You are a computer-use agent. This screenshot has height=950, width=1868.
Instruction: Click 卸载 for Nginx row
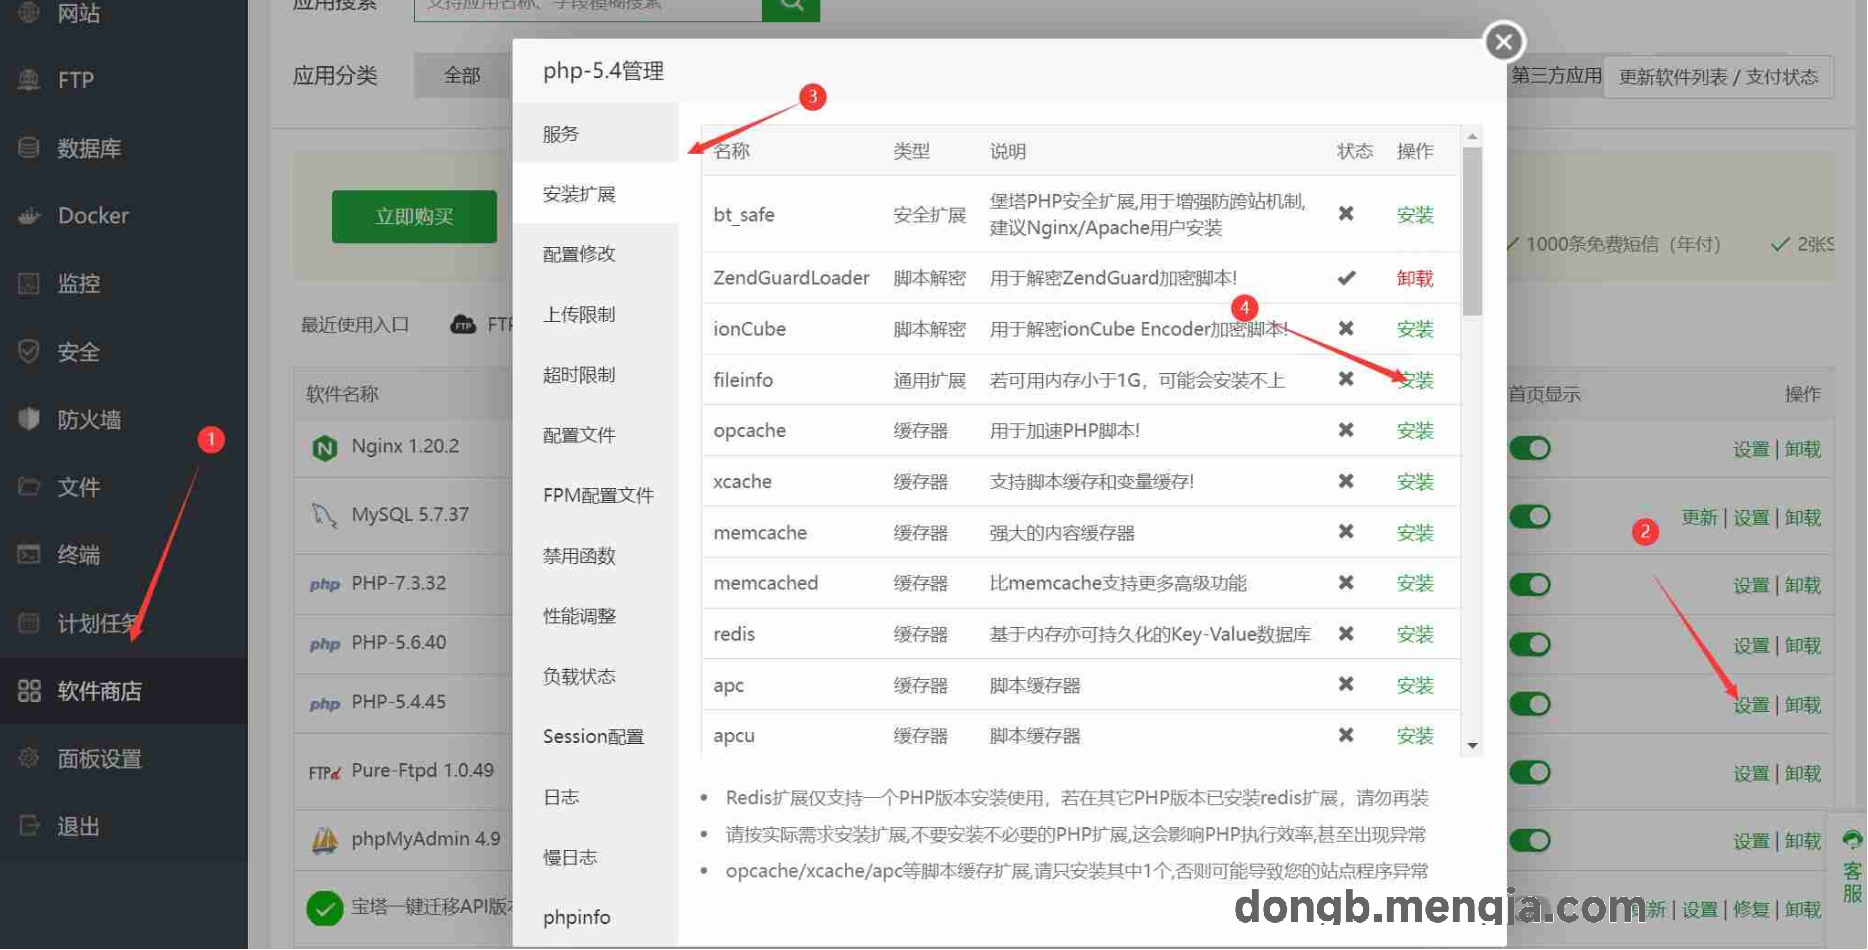pyautogui.click(x=1803, y=449)
